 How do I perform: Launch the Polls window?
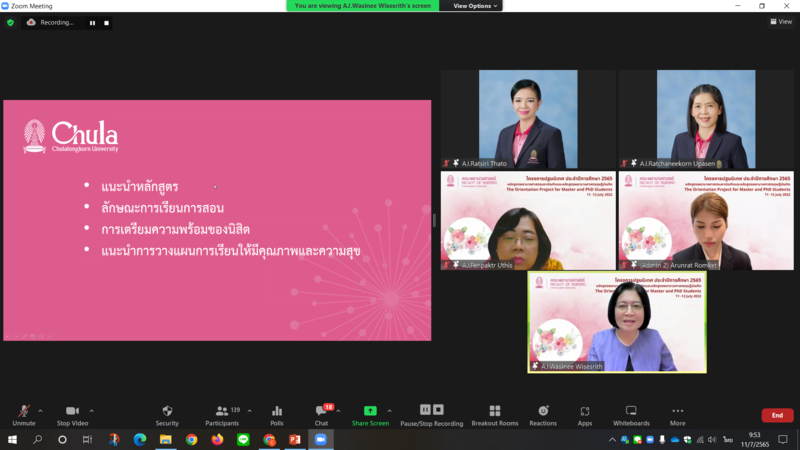click(277, 414)
